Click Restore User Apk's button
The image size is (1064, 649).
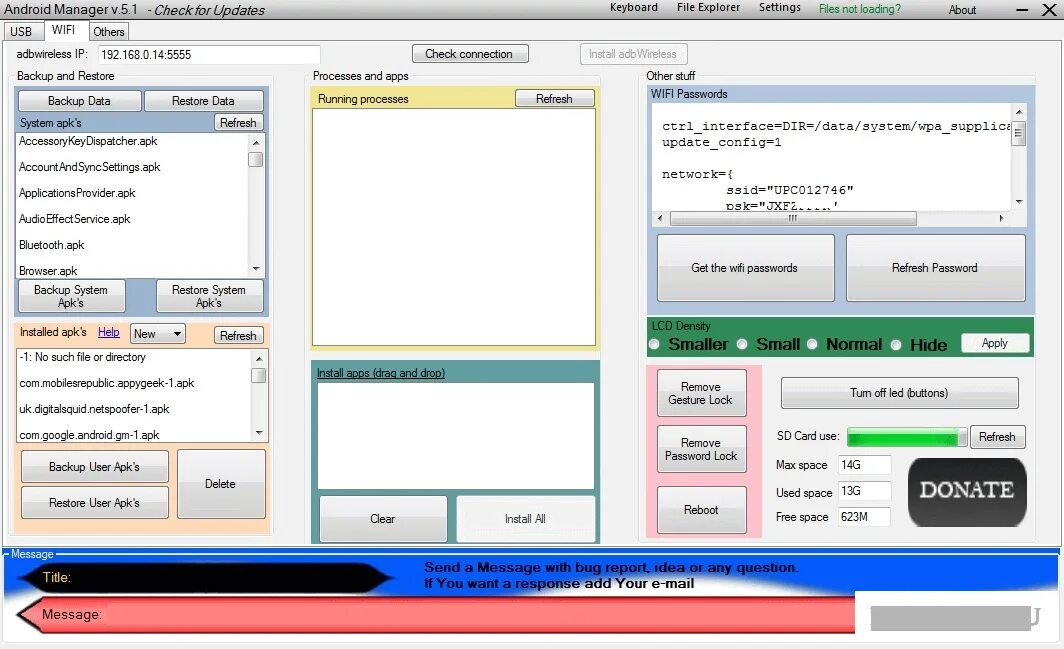point(94,502)
